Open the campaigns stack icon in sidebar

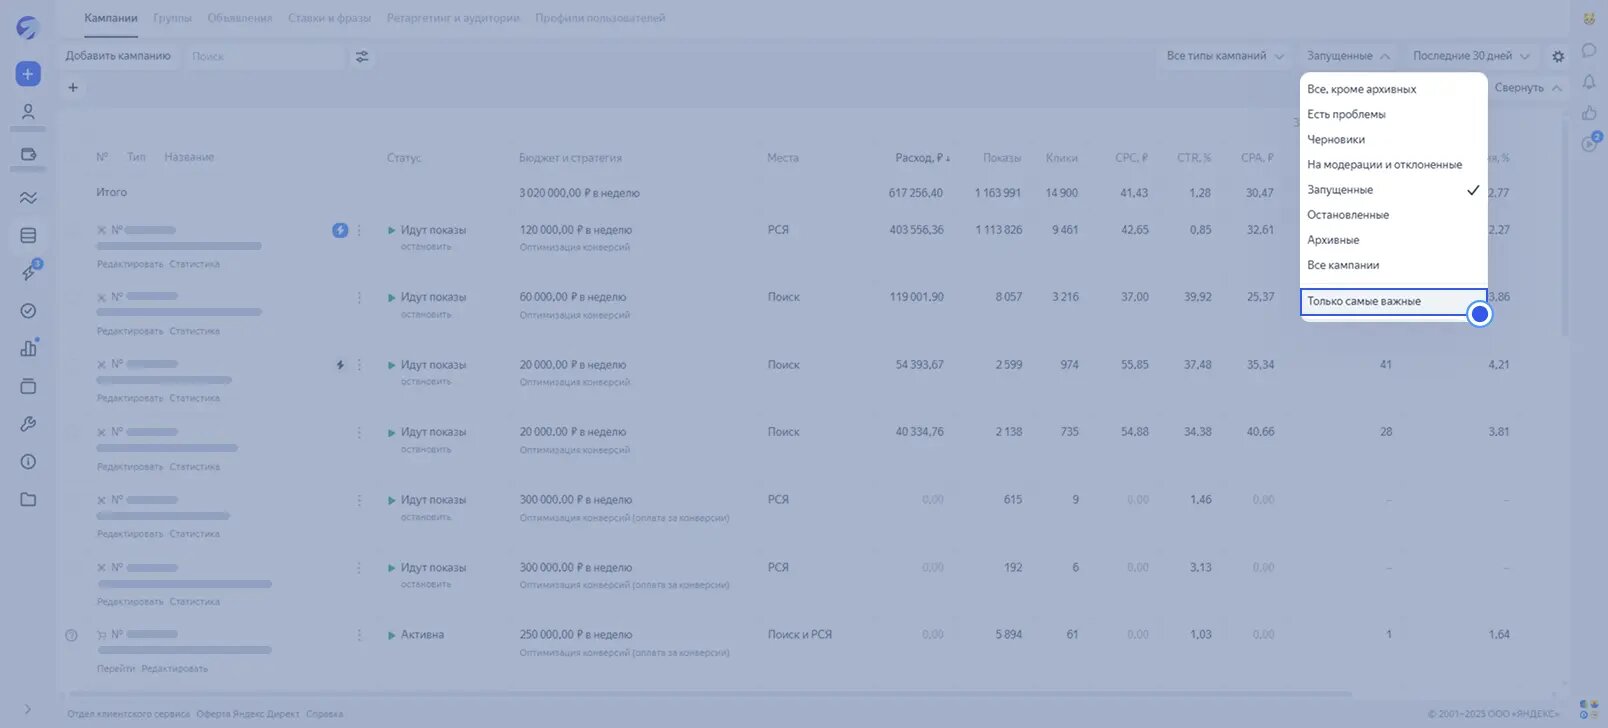(28, 236)
